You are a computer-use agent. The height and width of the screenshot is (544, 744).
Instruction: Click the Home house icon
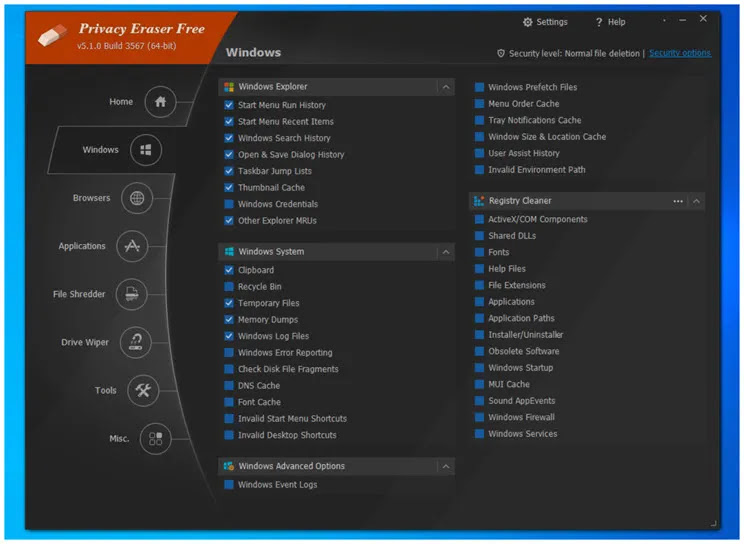coord(160,102)
